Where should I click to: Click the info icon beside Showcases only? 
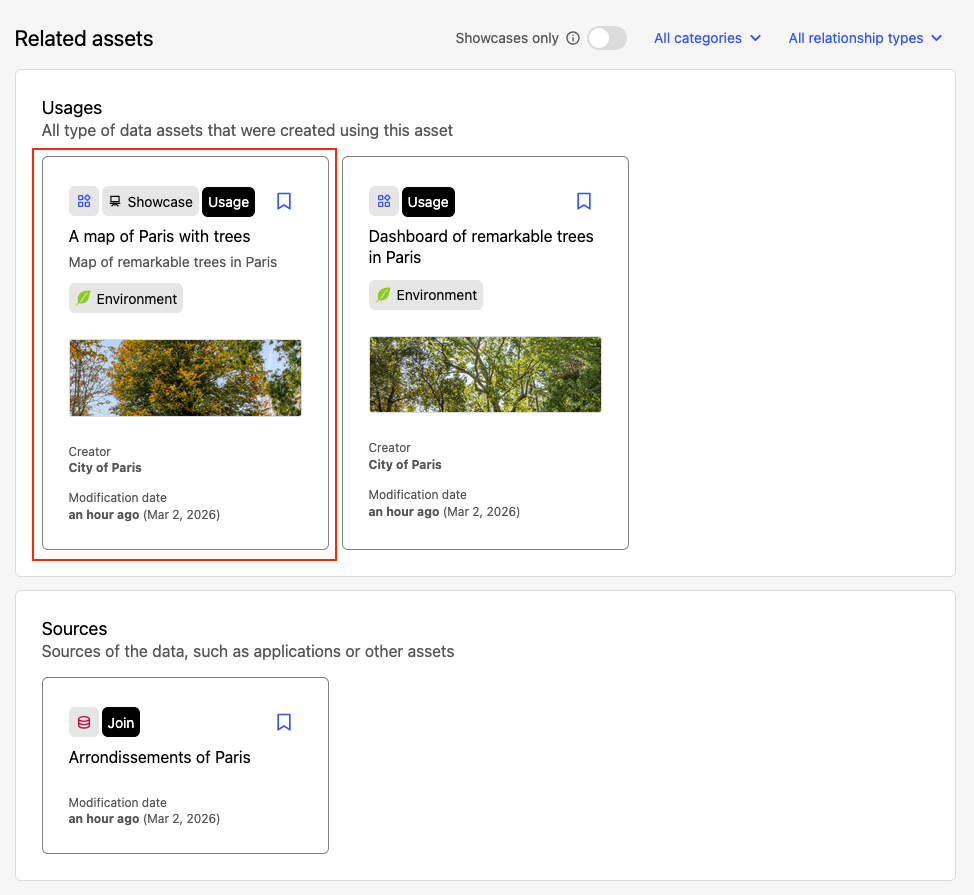573,39
